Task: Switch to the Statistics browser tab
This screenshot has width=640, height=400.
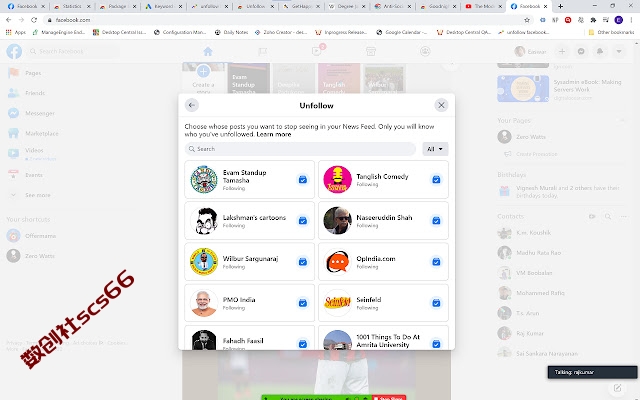Action: point(71,6)
